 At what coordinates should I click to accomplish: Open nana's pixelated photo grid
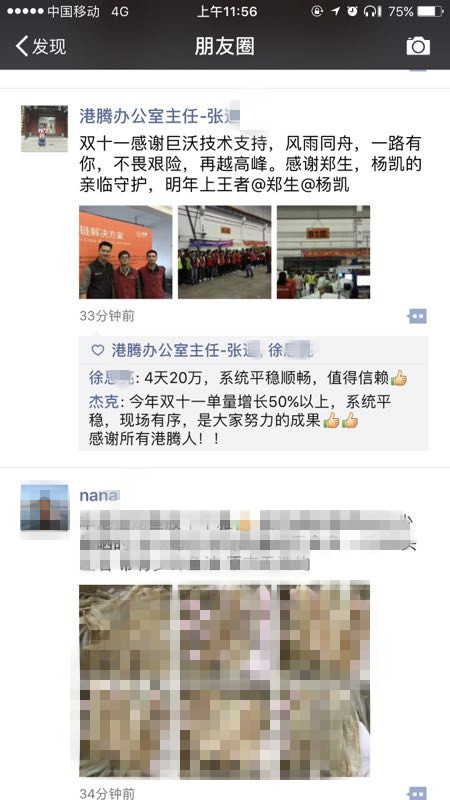(x=224, y=678)
